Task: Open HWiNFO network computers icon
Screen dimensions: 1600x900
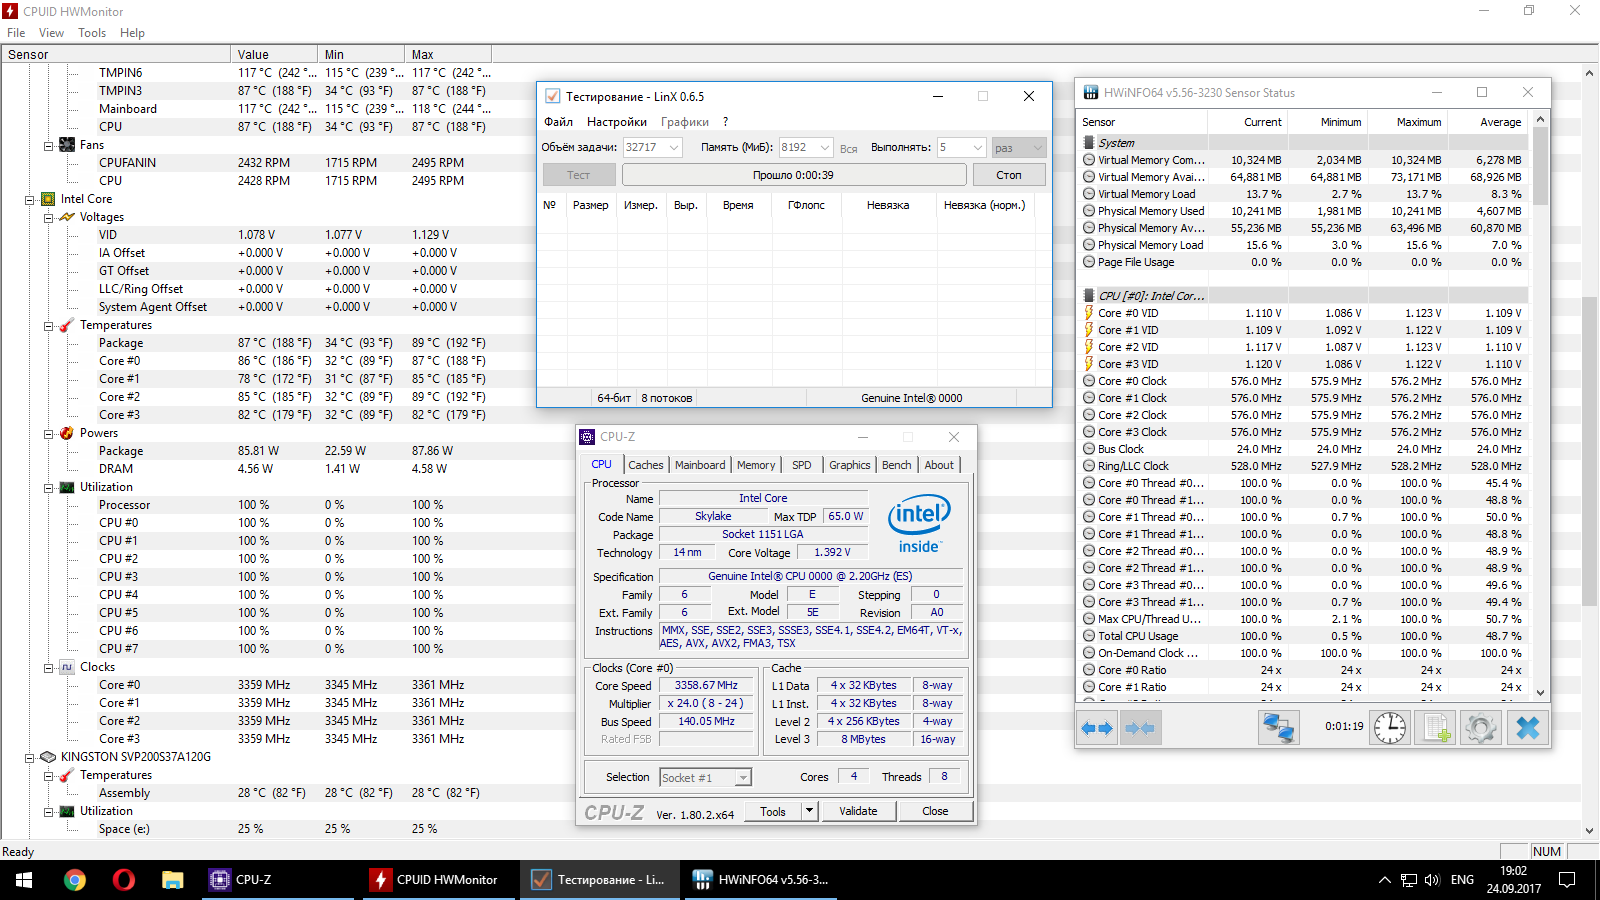Action: (1278, 728)
